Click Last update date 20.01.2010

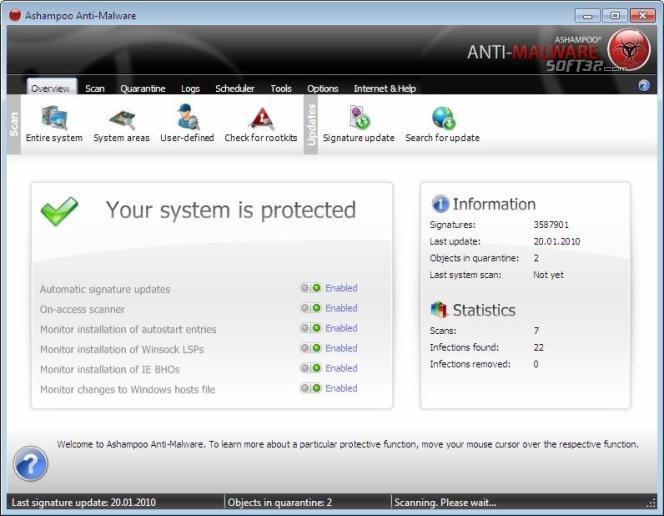click(x=556, y=241)
